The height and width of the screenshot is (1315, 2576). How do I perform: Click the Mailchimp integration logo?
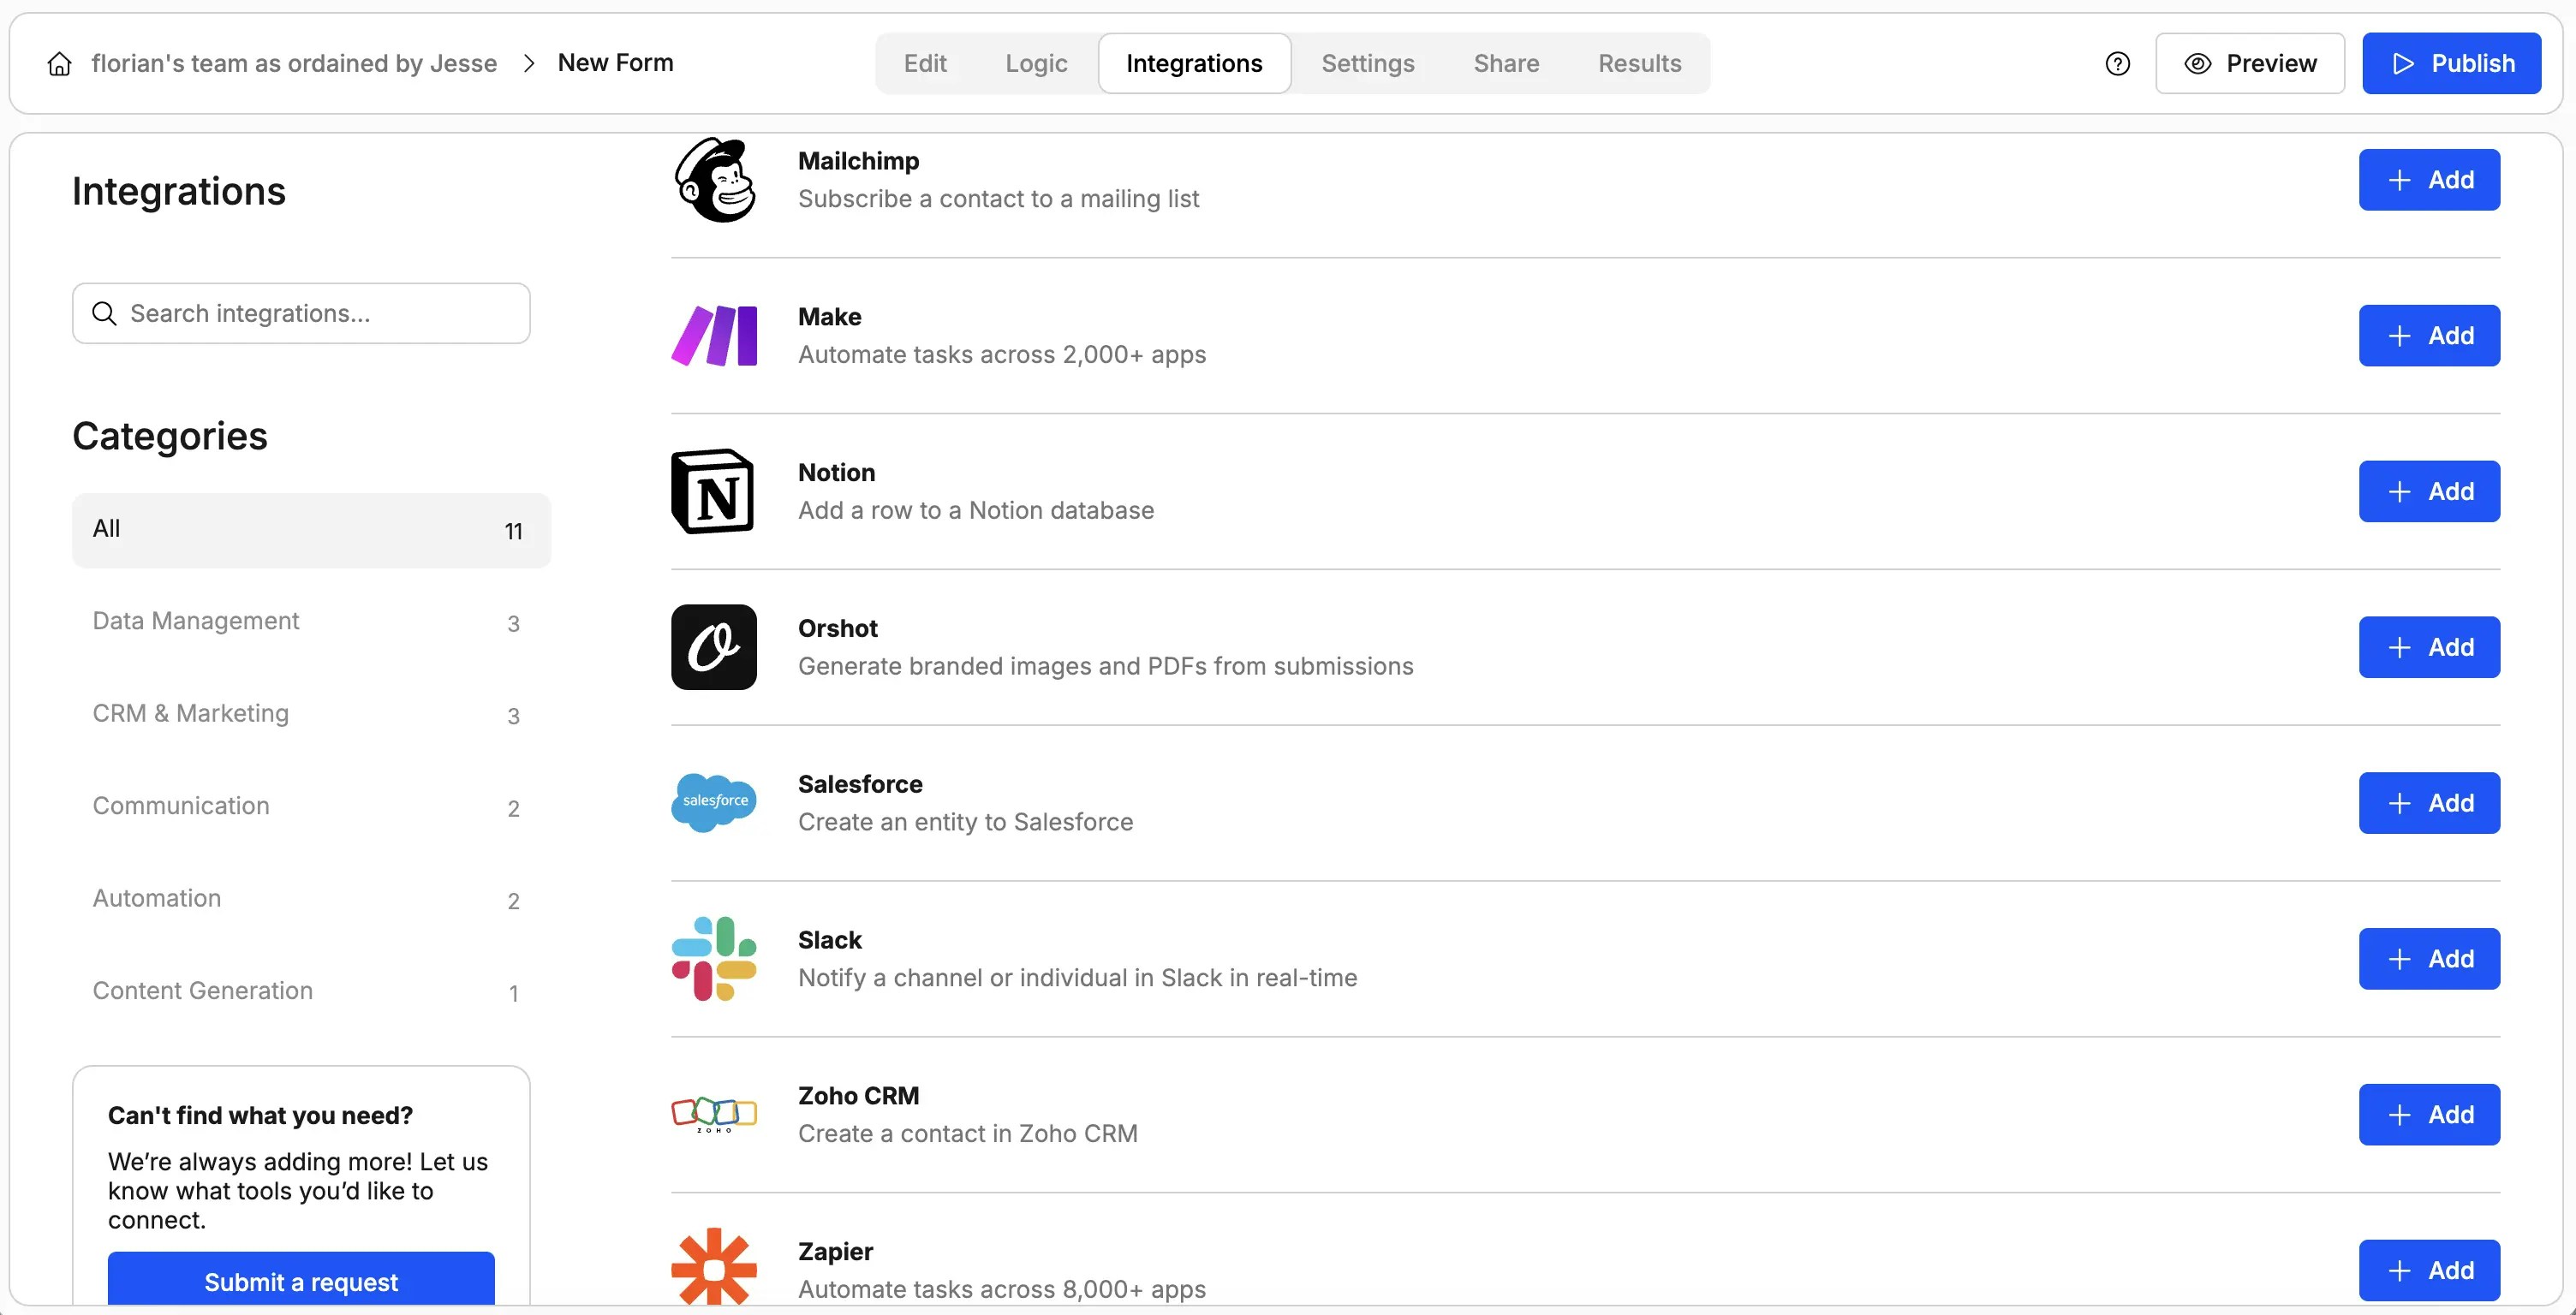(713, 179)
